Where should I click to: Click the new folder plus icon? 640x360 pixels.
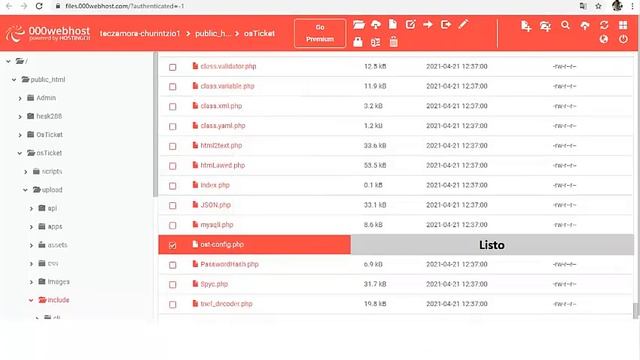tap(545, 26)
